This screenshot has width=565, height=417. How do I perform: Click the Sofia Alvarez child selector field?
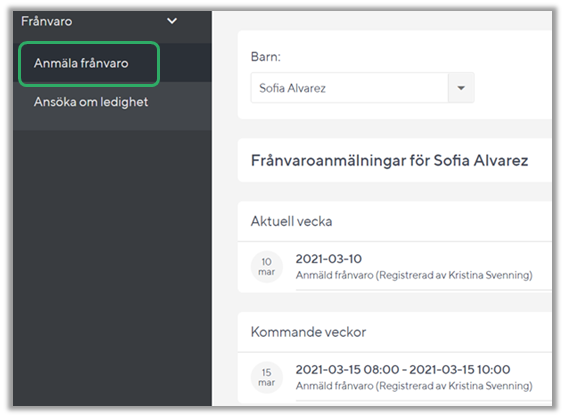tap(362, 88)
